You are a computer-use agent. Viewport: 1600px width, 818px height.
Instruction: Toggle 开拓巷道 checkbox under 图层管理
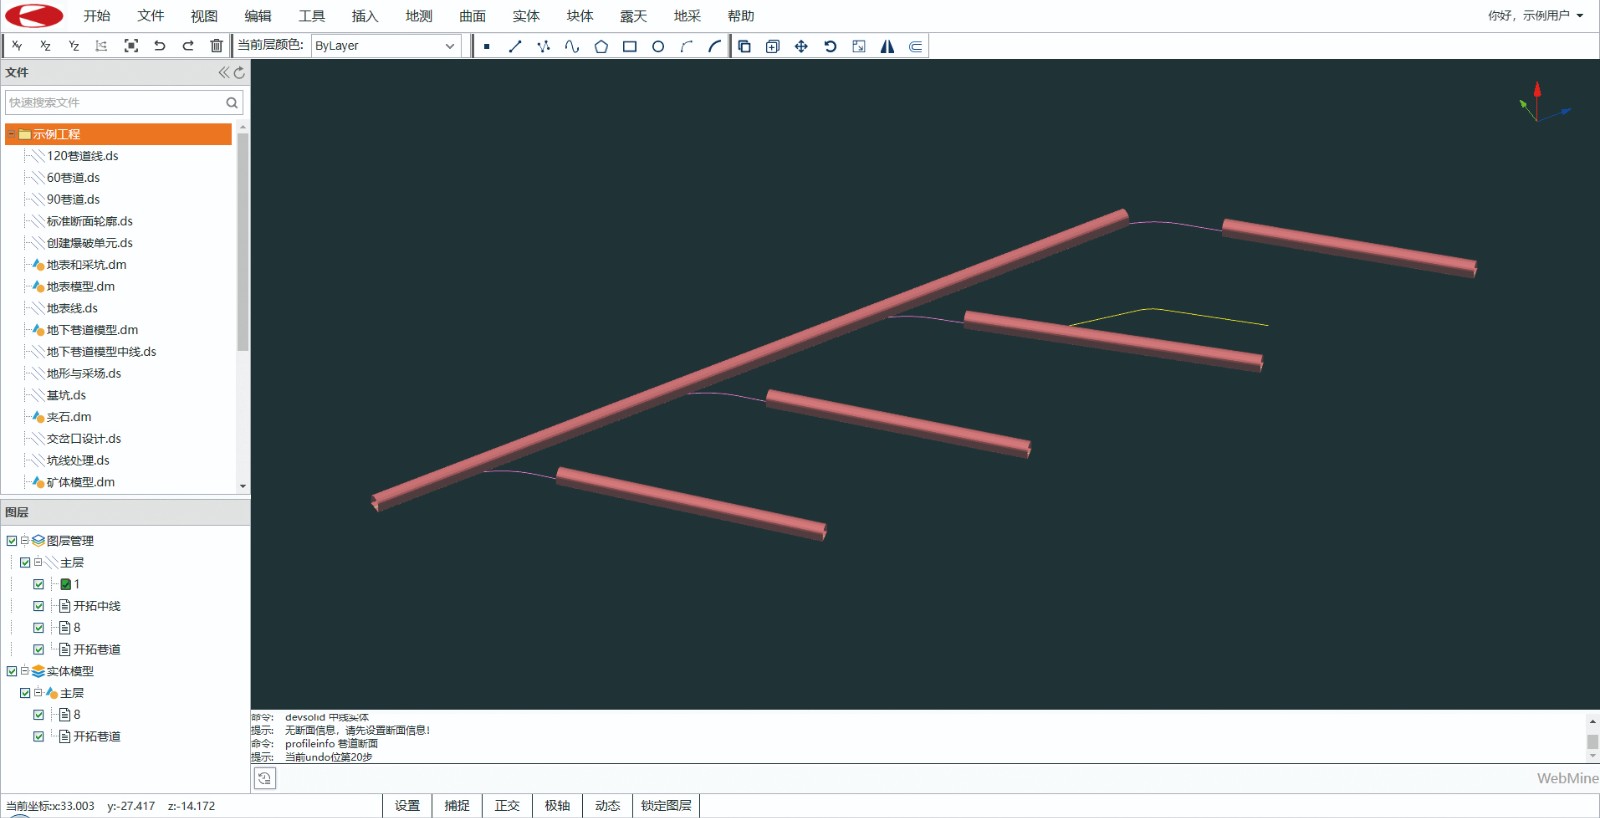[38, 650]
